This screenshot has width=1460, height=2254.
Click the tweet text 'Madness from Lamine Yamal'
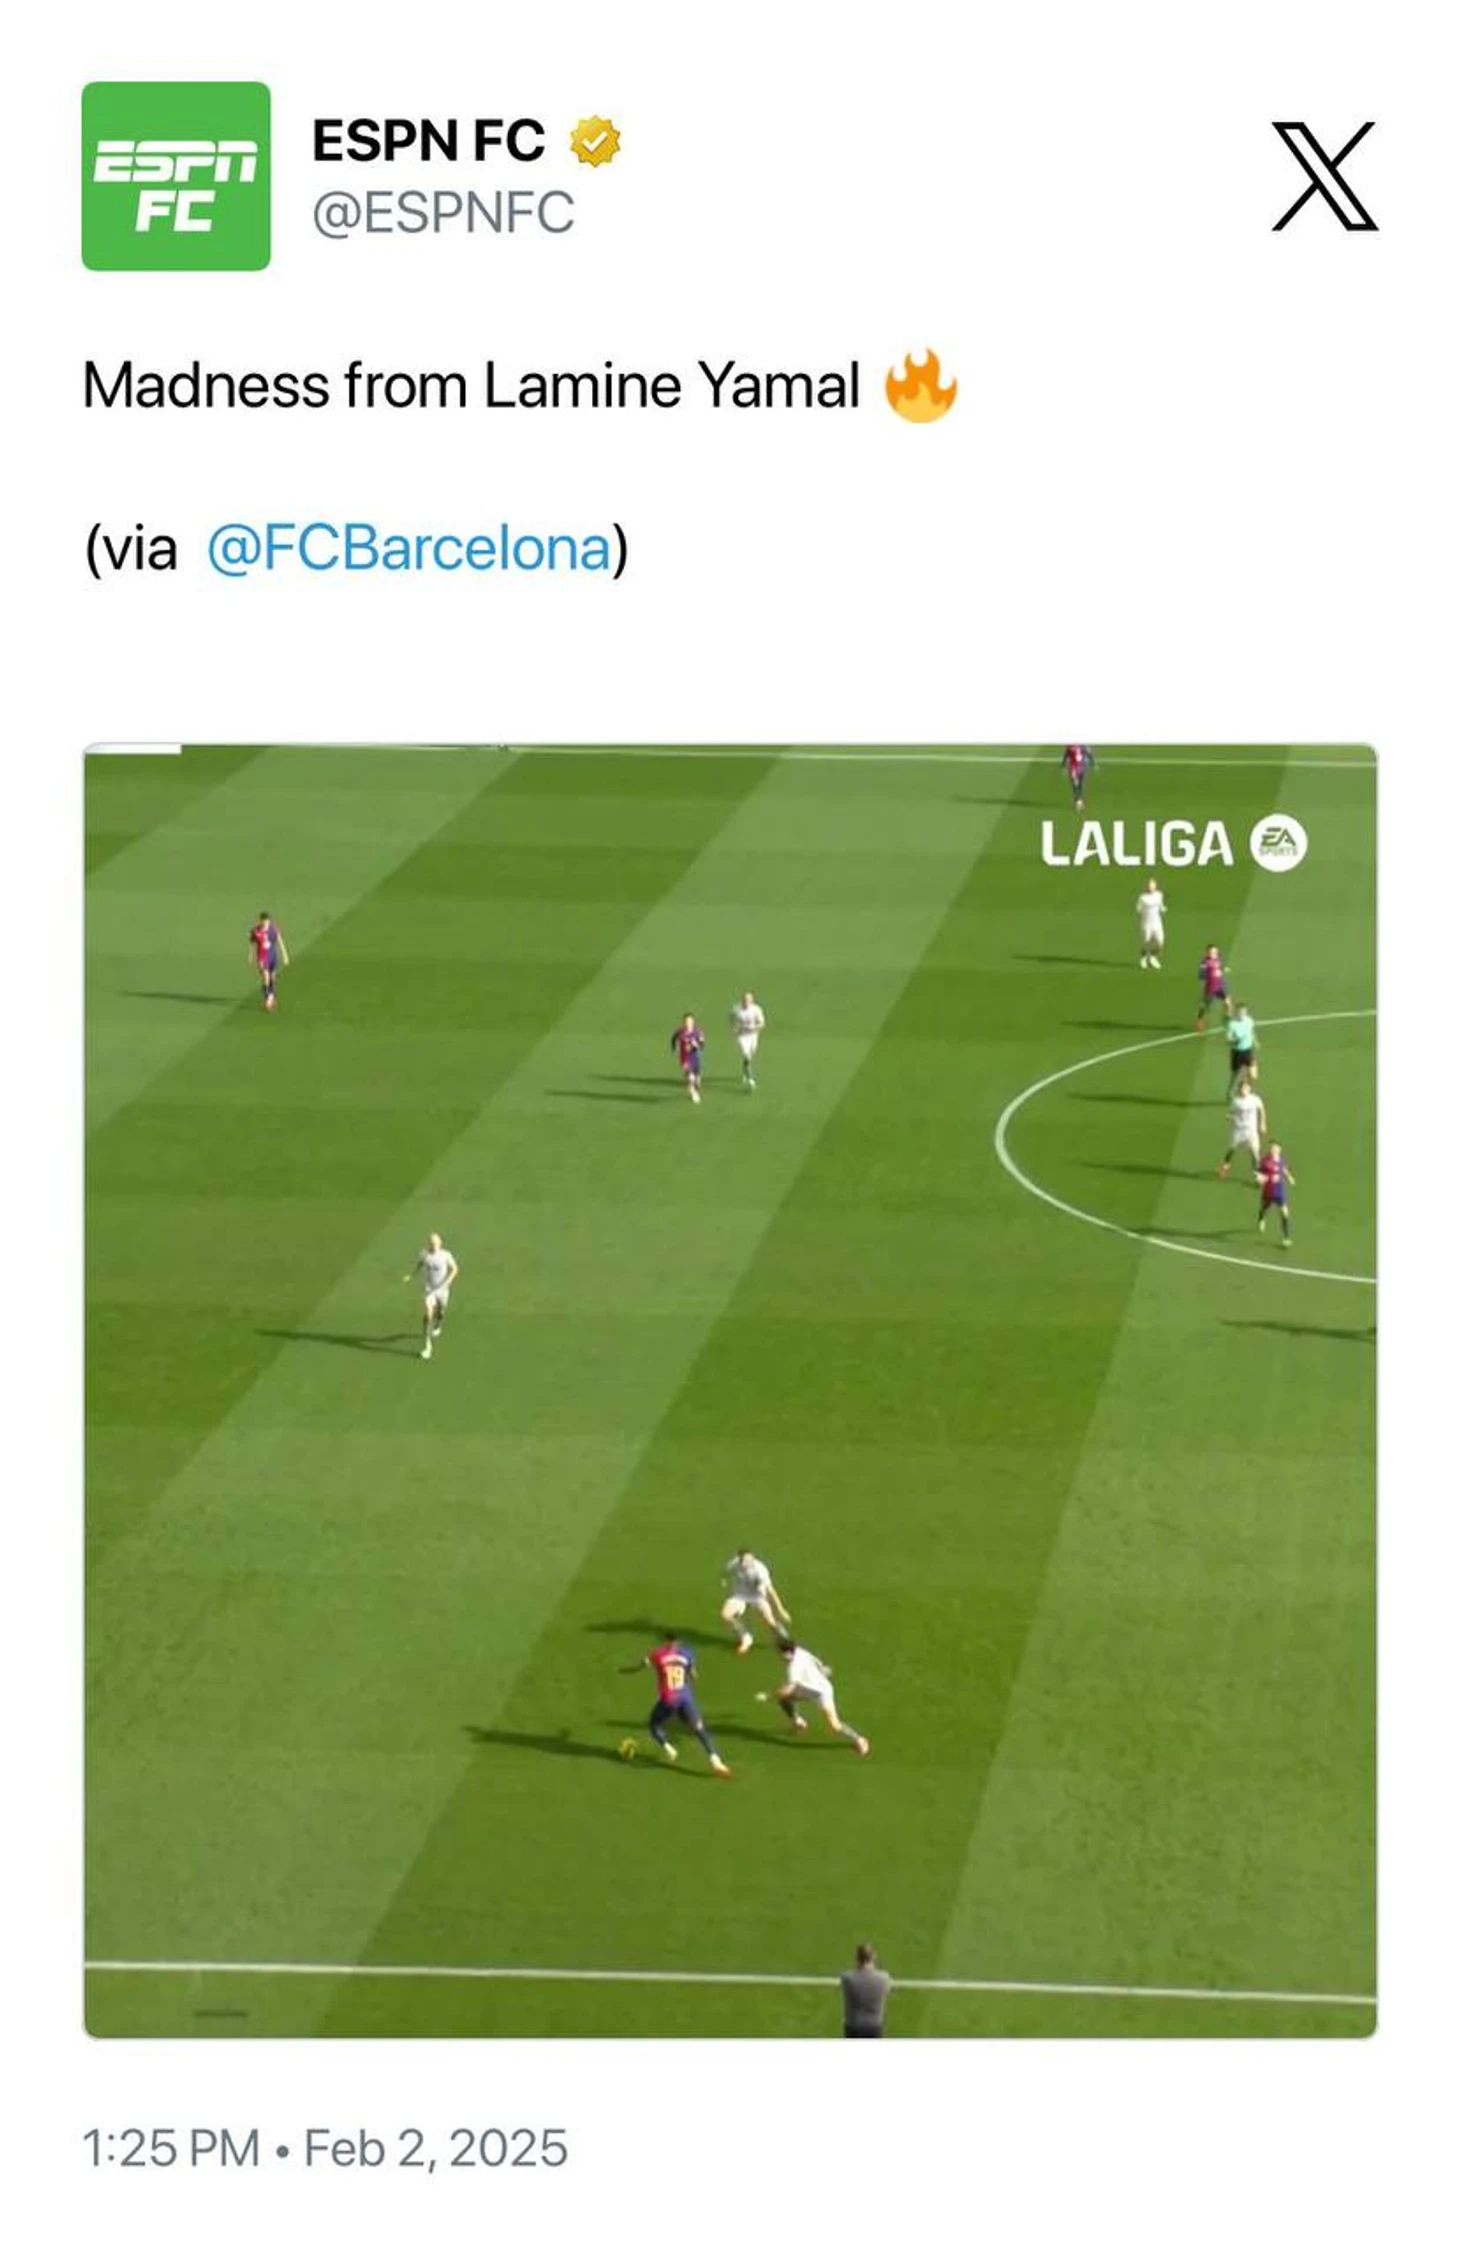[x=471, y=385]
